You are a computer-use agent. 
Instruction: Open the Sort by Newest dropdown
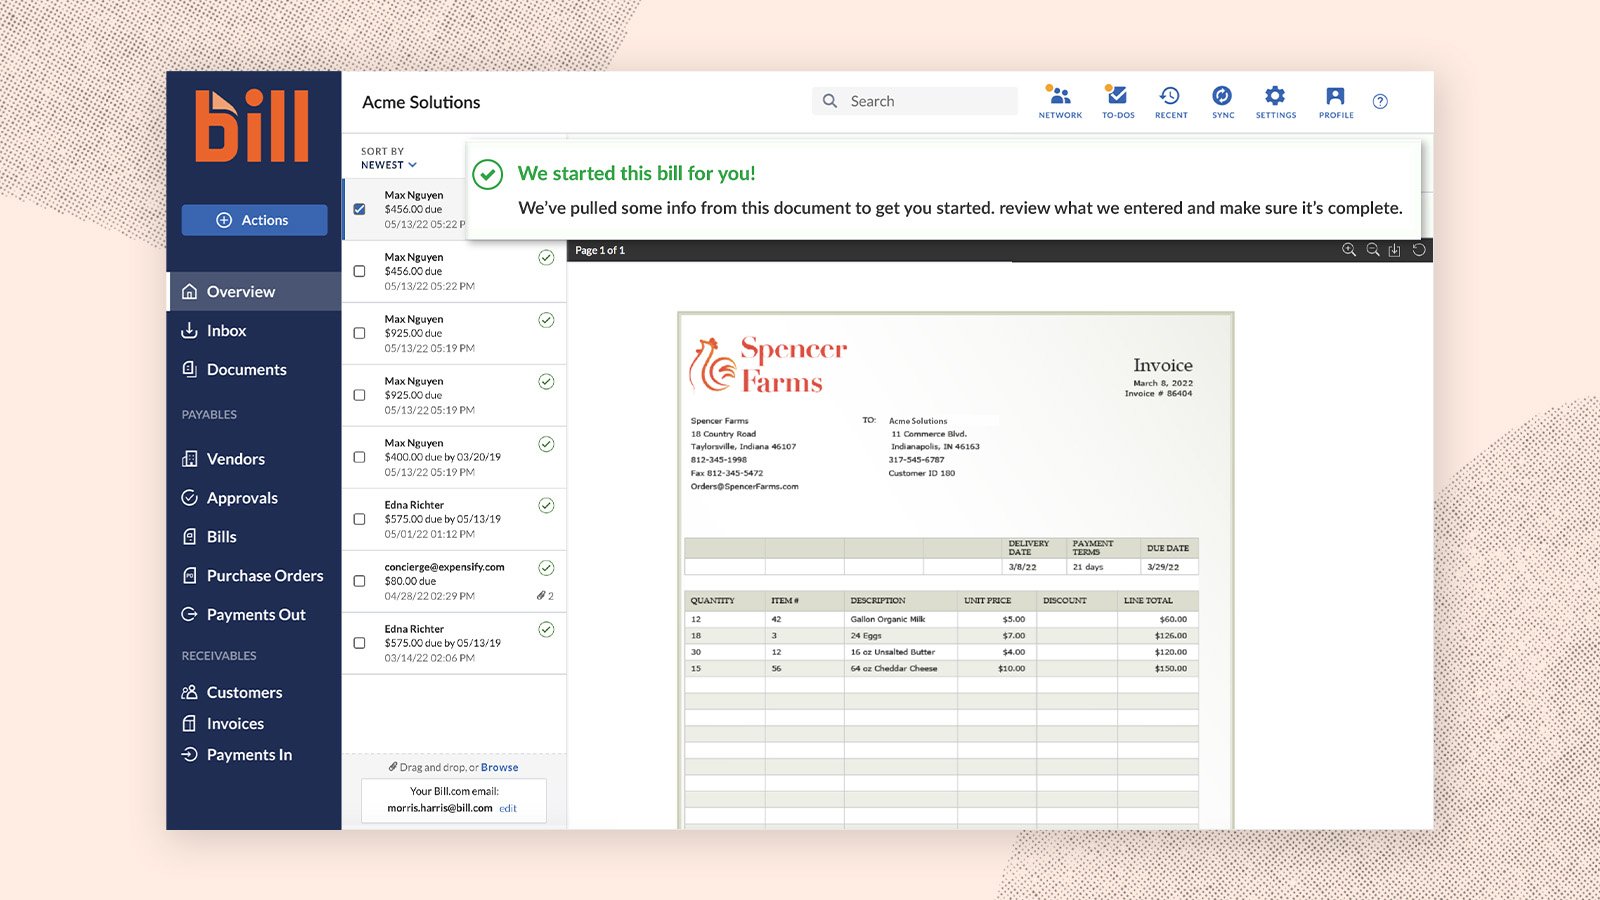point(390,164)
